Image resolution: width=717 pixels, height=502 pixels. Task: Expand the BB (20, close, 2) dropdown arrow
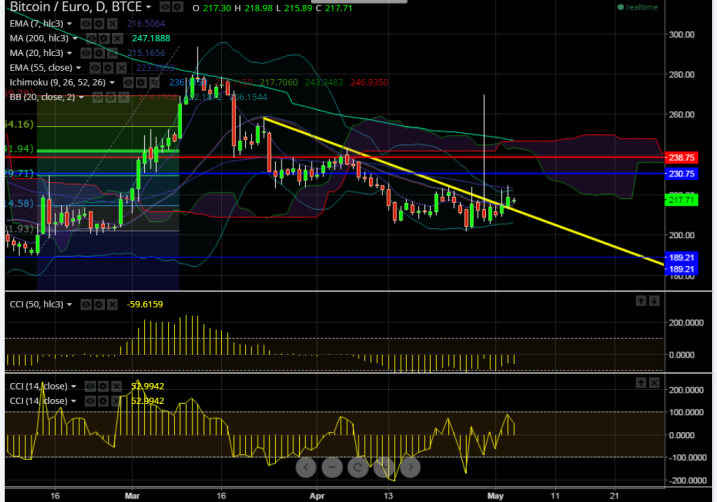click(x=81, y=97)
